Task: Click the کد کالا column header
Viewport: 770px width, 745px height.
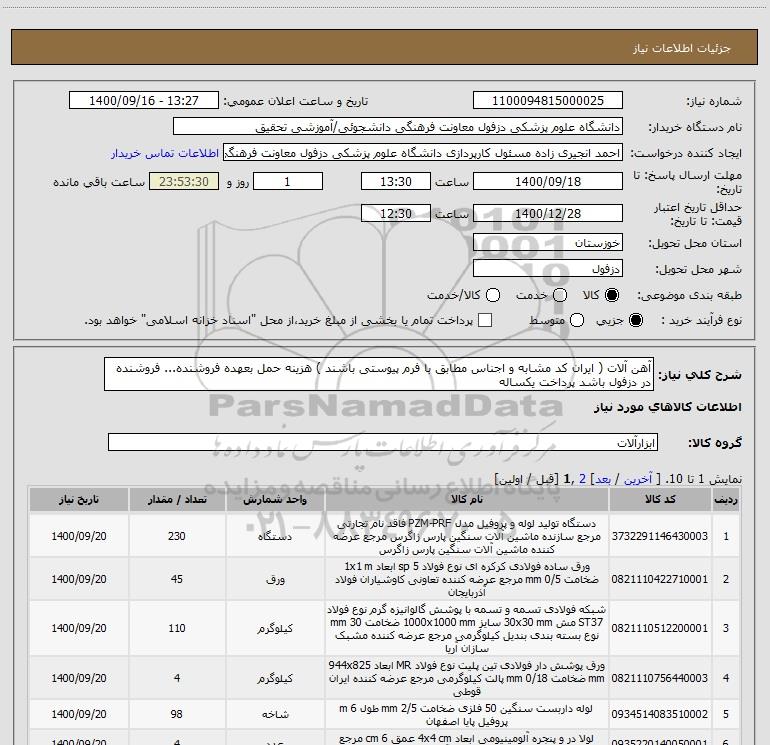Action: (660, 499)
